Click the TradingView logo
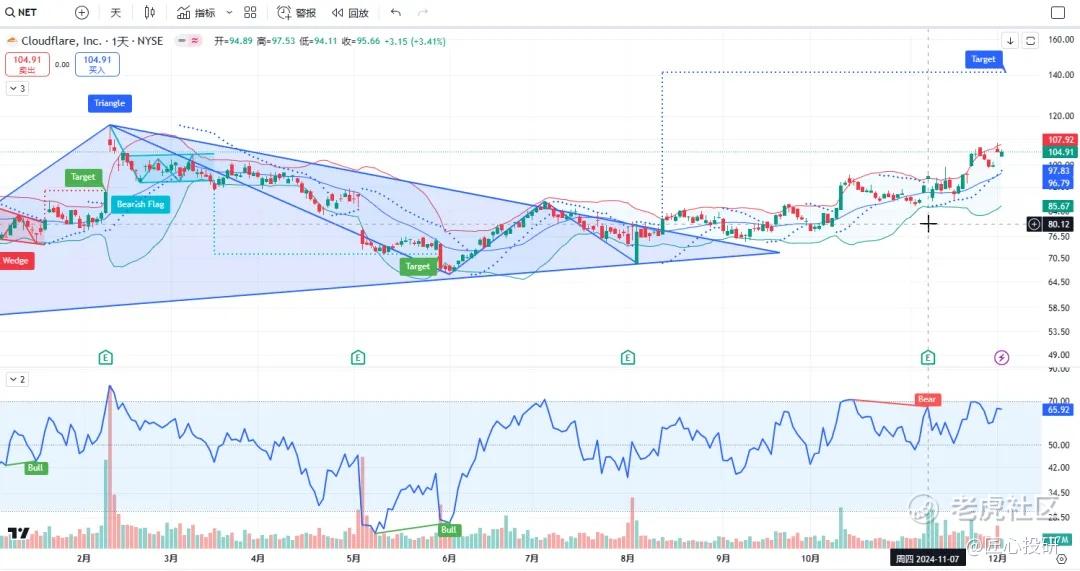Viewport: 1080px width, 571px height. point(19,534)
